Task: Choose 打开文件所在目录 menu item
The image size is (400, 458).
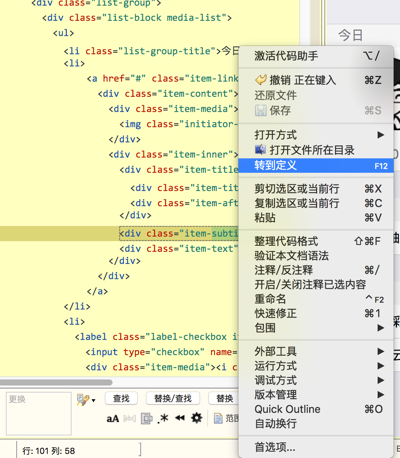Action: tap(316, 150)
